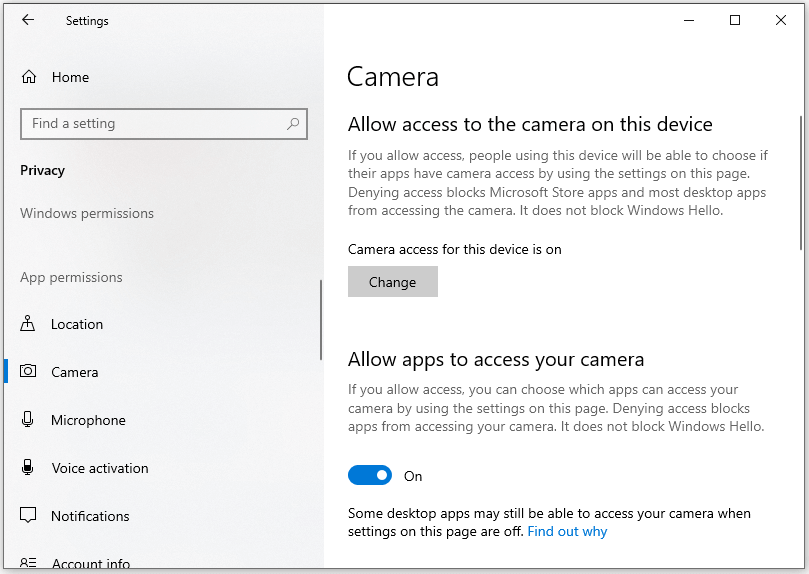Open Home from the house icon
The width and height of the screenshot is (809, 574).
point(29,77)
